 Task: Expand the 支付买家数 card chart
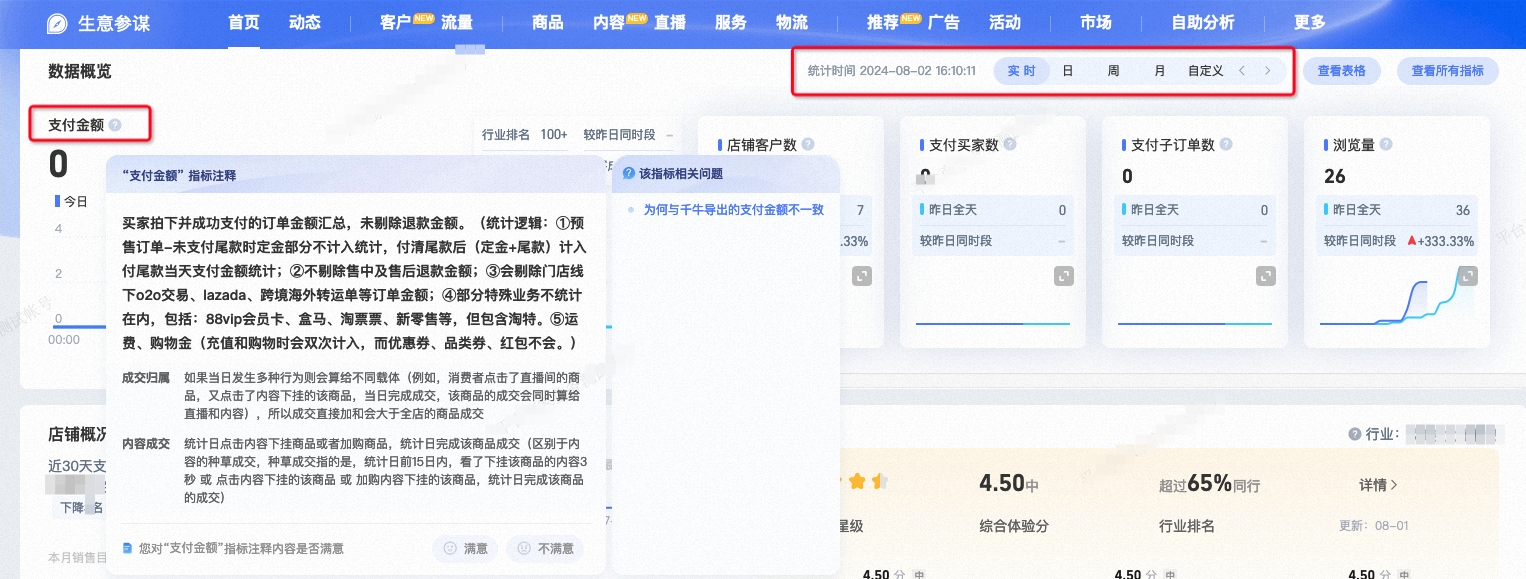coord(1064,276)
